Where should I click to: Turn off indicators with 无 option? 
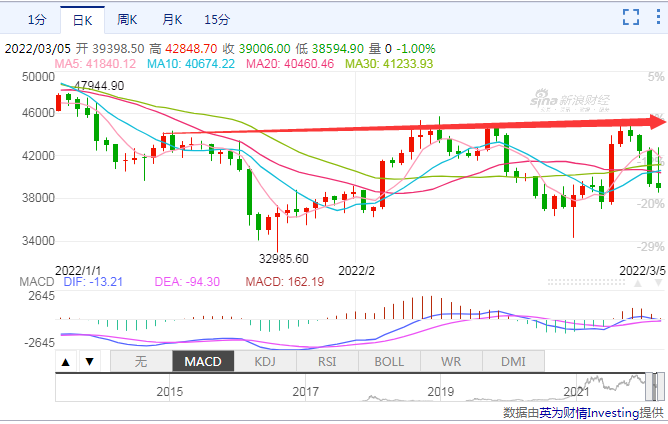point(140,361)
